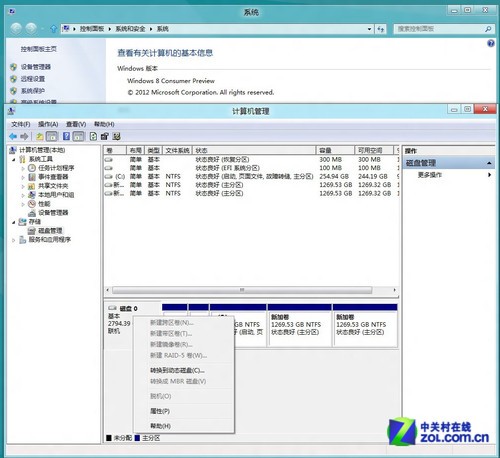Toggle the Show/Hide Action Pane toolbar icon
This screenshot has width=500, height=458.
point(78,136)
